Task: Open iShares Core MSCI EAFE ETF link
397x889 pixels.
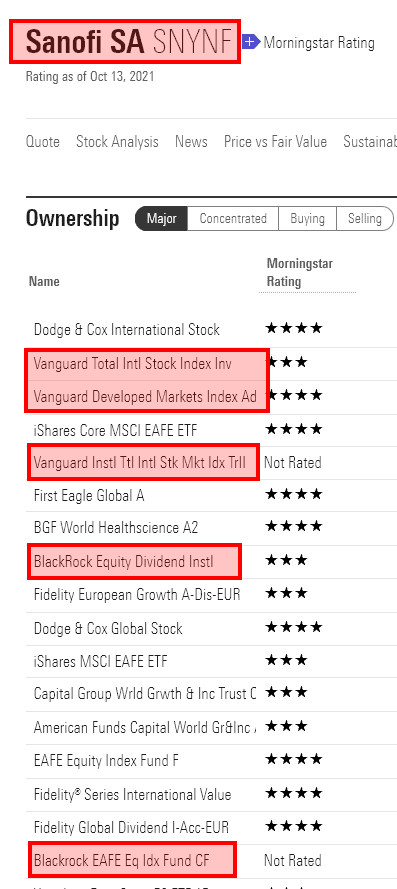Action: (116, 430)
